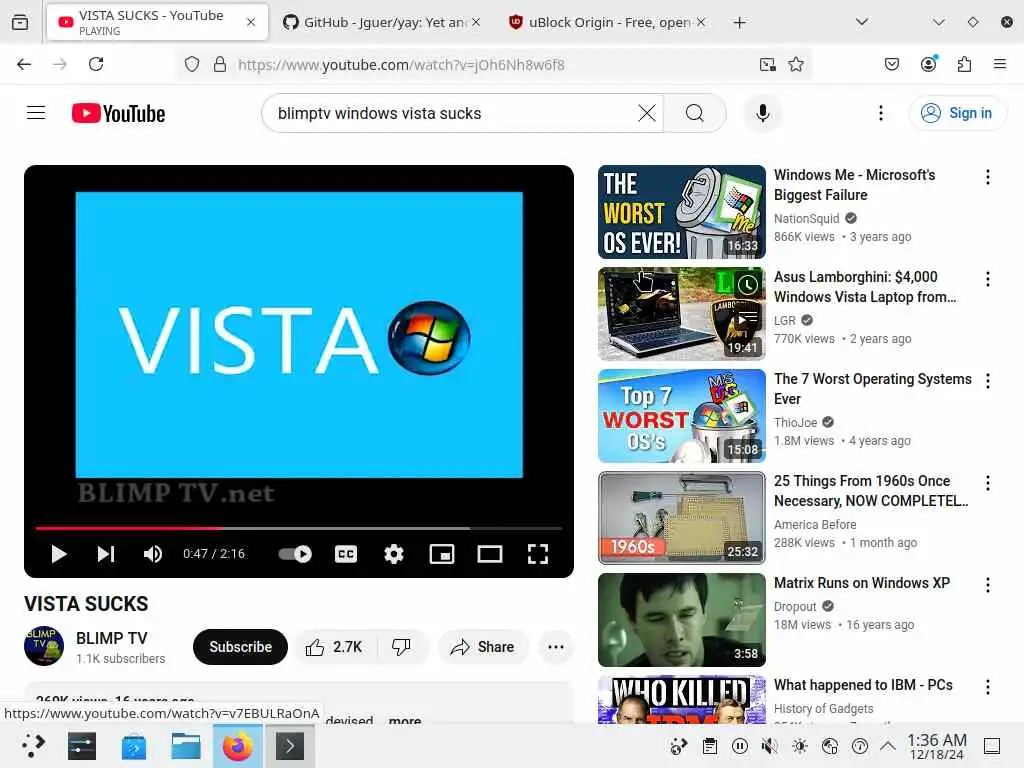Toggle muted audio volume in tray
Viewport: 1024px width, 768px height.
click(x=770, y=746)
